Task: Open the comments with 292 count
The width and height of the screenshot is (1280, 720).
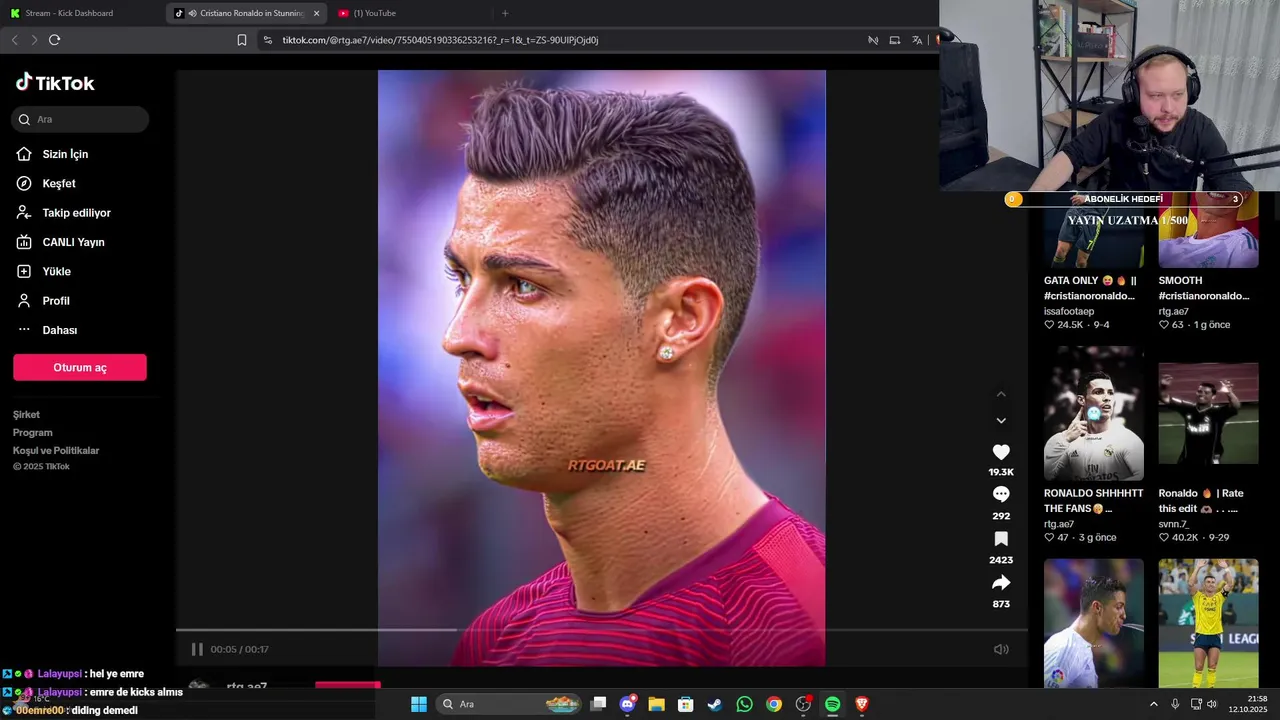Action: pyautogui.click(x=1001, y=495)
